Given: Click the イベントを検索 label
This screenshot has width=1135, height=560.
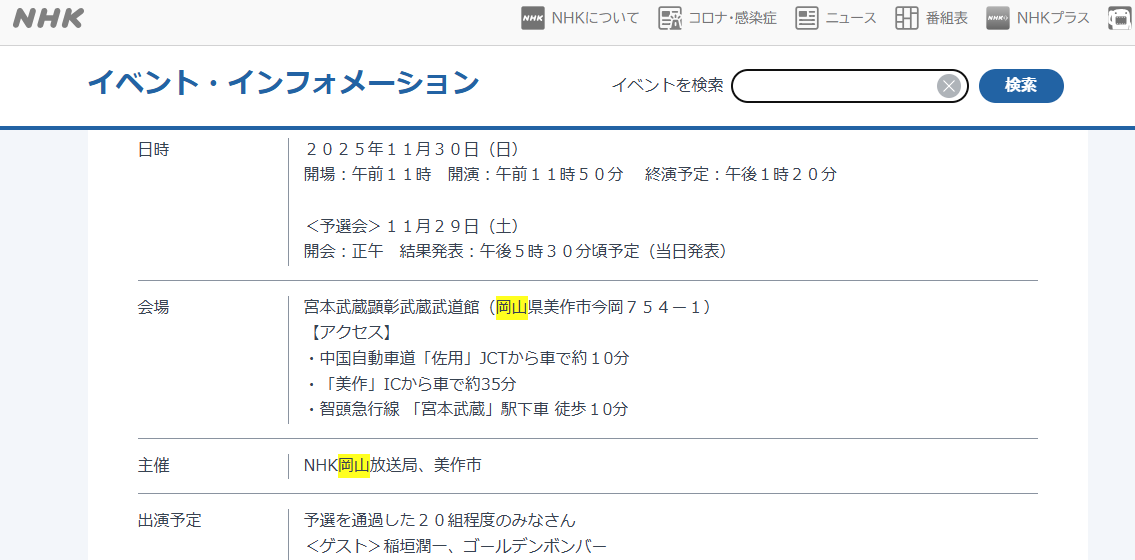Looking at the screenshot, I should point(667,85).
